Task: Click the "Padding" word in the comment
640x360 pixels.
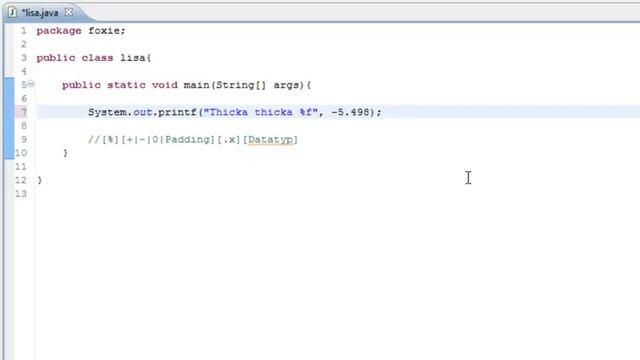Action: pos(187,140)
